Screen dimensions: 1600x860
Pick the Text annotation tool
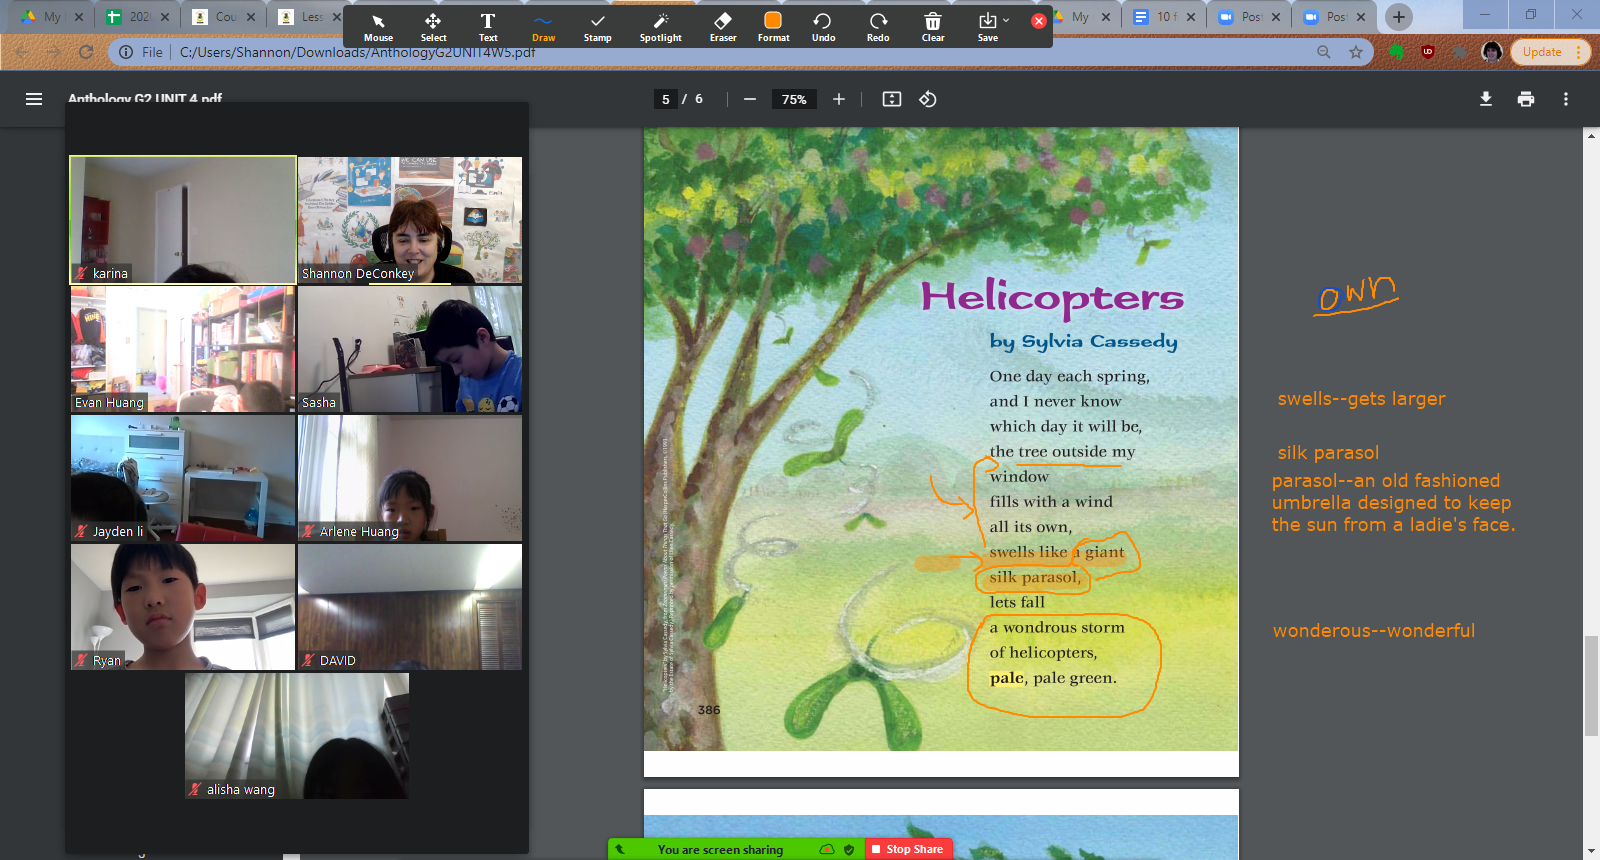(x=488, y=27)
